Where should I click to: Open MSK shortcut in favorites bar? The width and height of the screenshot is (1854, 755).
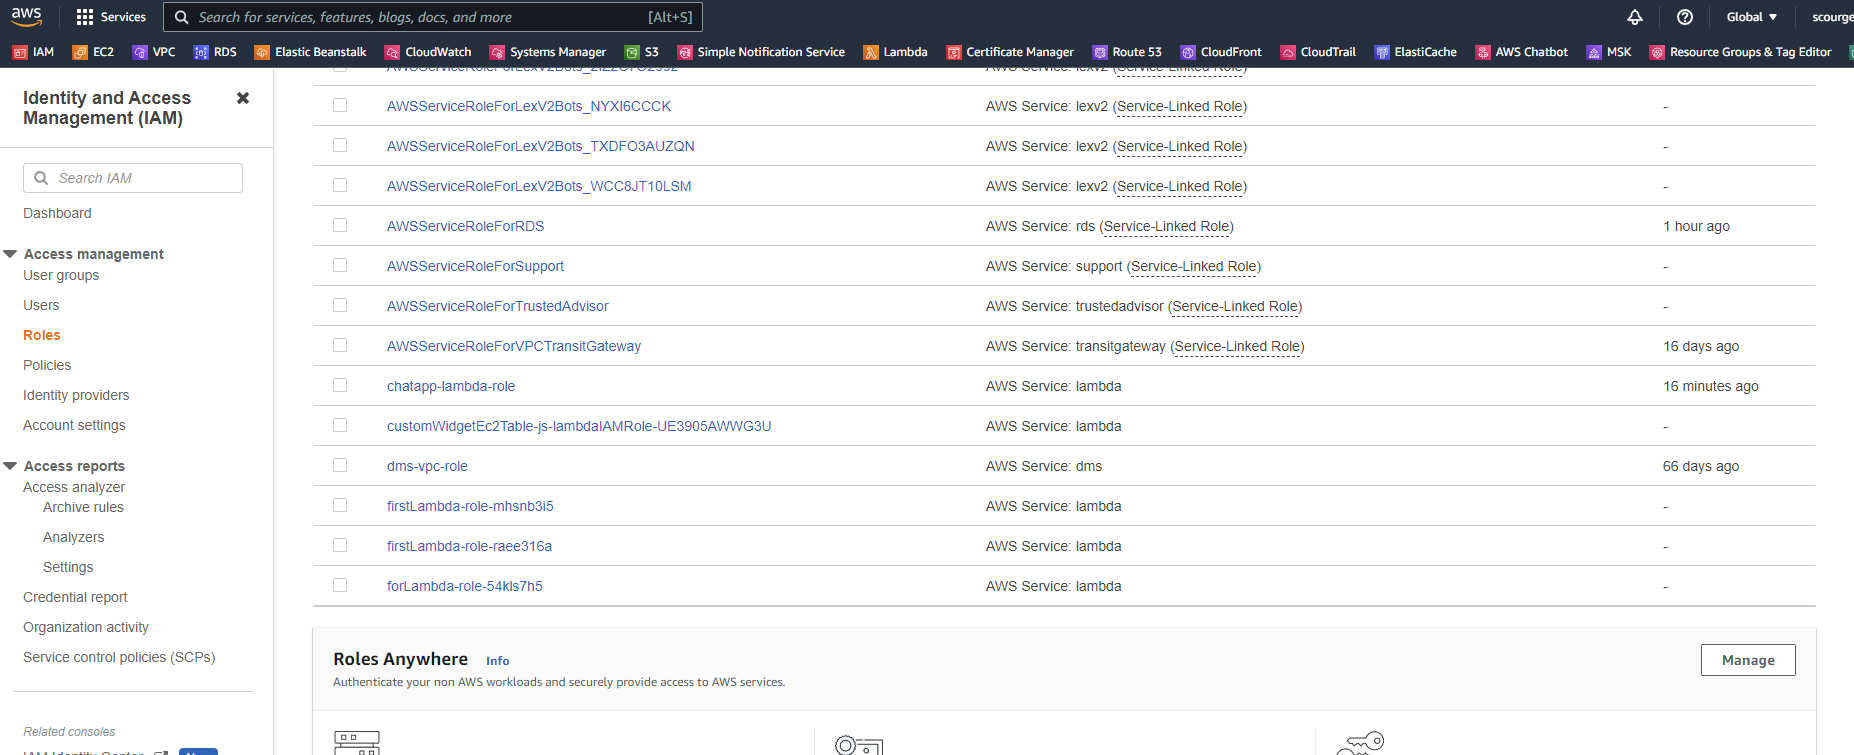click(1609, 52)
